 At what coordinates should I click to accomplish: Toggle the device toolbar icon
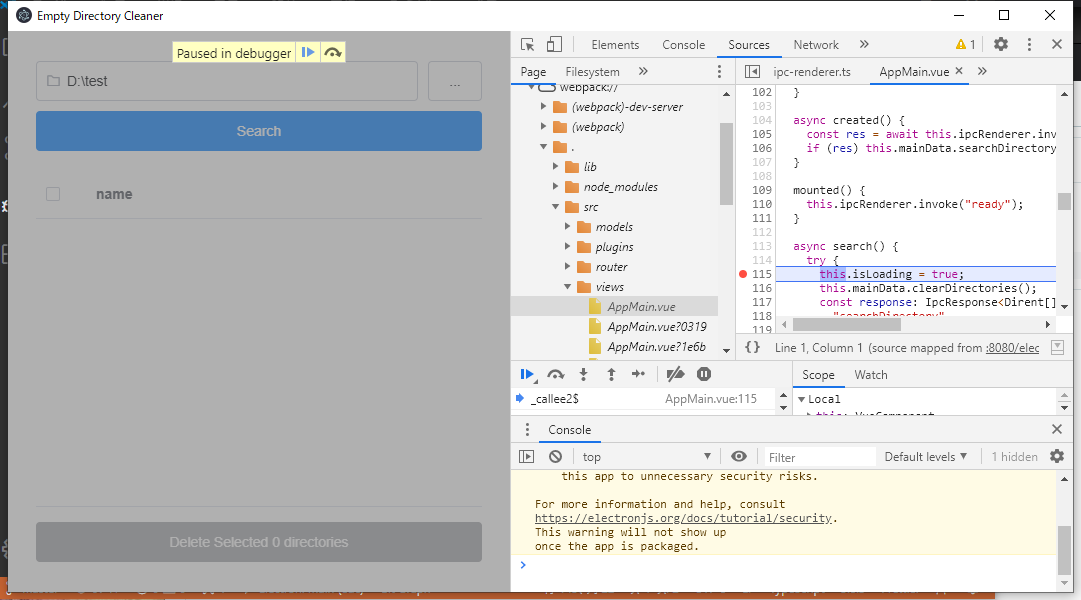pyautogui.click(x=554, y=45)
